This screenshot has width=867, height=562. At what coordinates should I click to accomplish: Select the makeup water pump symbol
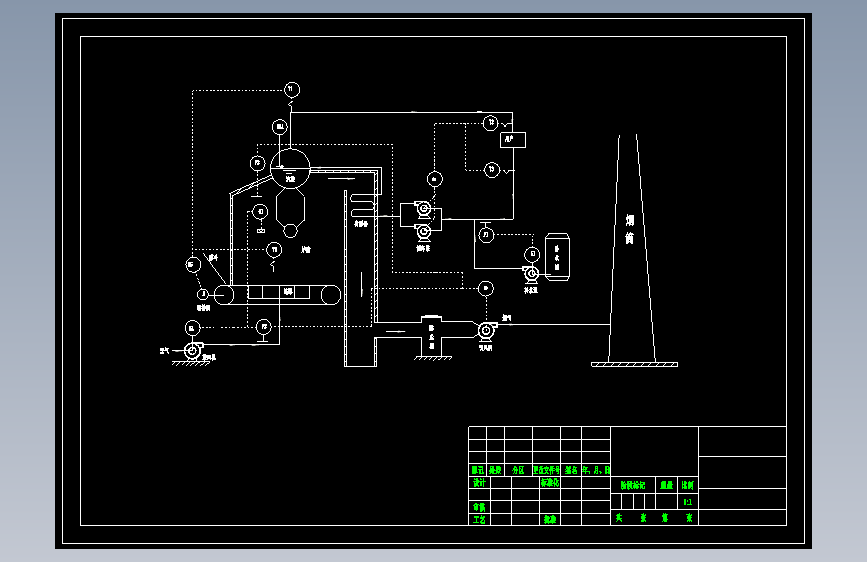(531, 273)
